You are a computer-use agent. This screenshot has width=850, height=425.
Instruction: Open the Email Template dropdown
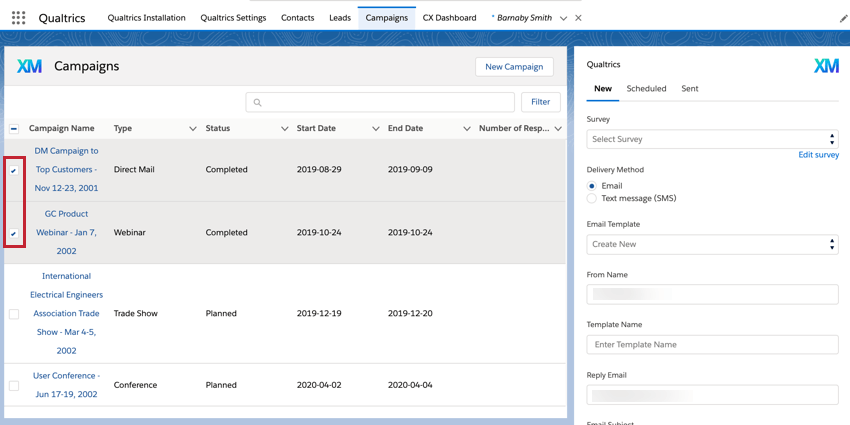click(712, 244)
